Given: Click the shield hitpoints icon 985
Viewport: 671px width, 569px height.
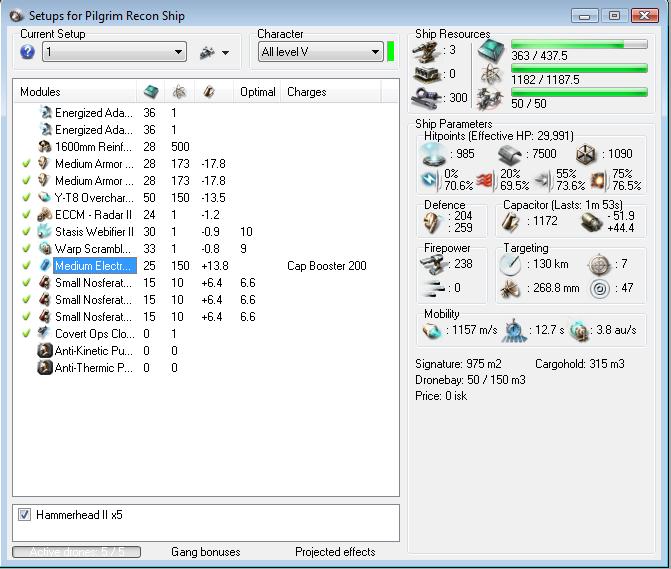Looking at the screenshot, I should (433, 154).
